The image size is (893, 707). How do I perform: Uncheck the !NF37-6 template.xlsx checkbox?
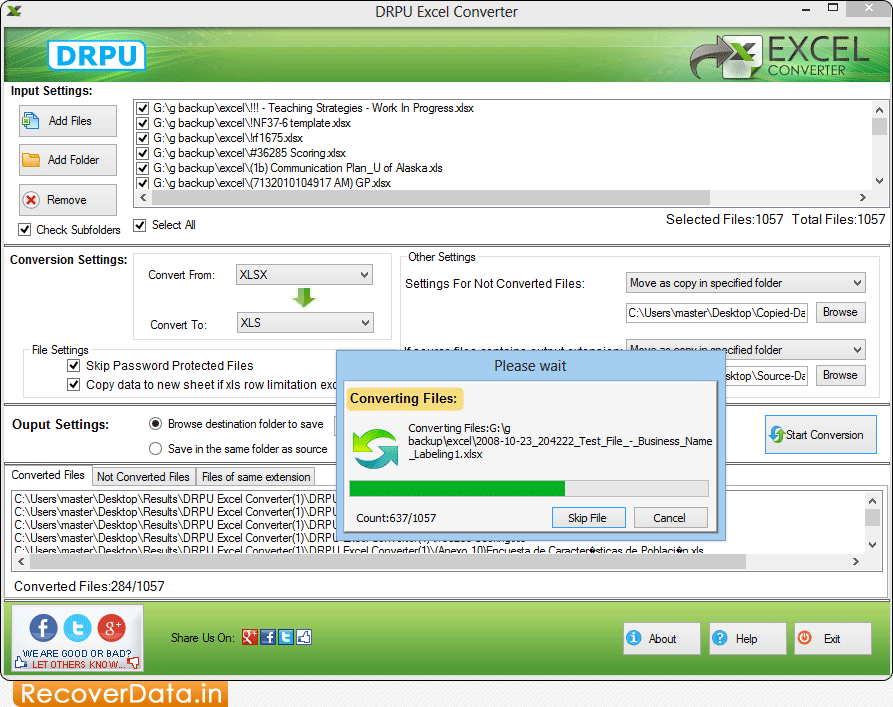142,123
